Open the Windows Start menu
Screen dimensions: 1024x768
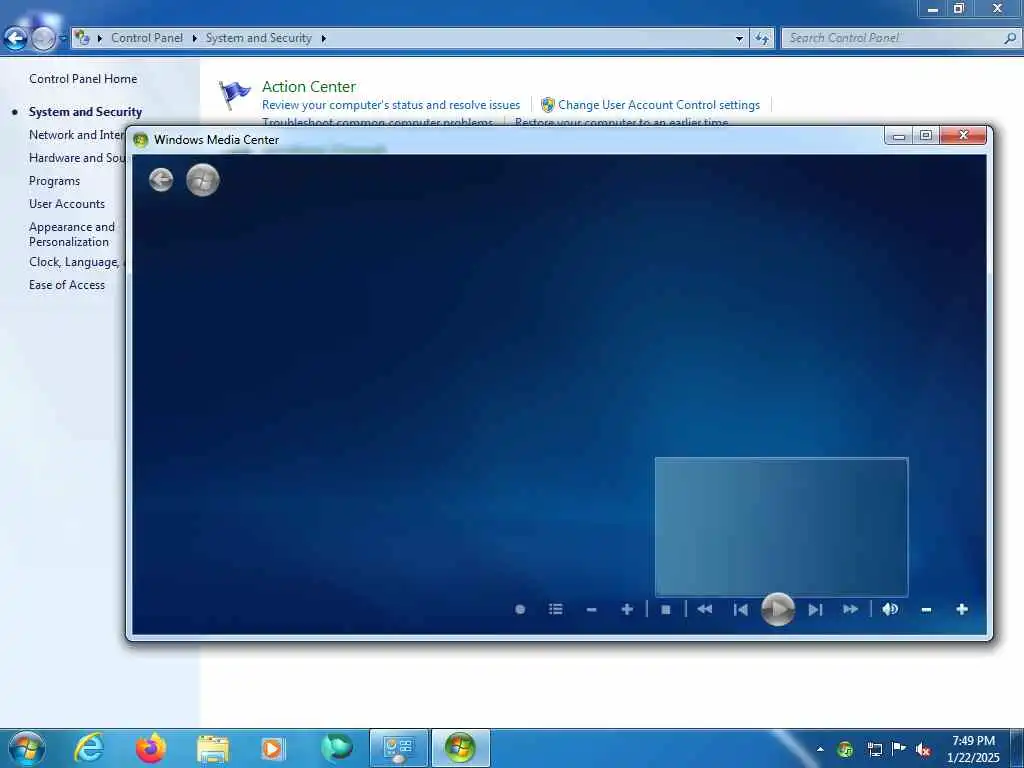coord(27,748)
